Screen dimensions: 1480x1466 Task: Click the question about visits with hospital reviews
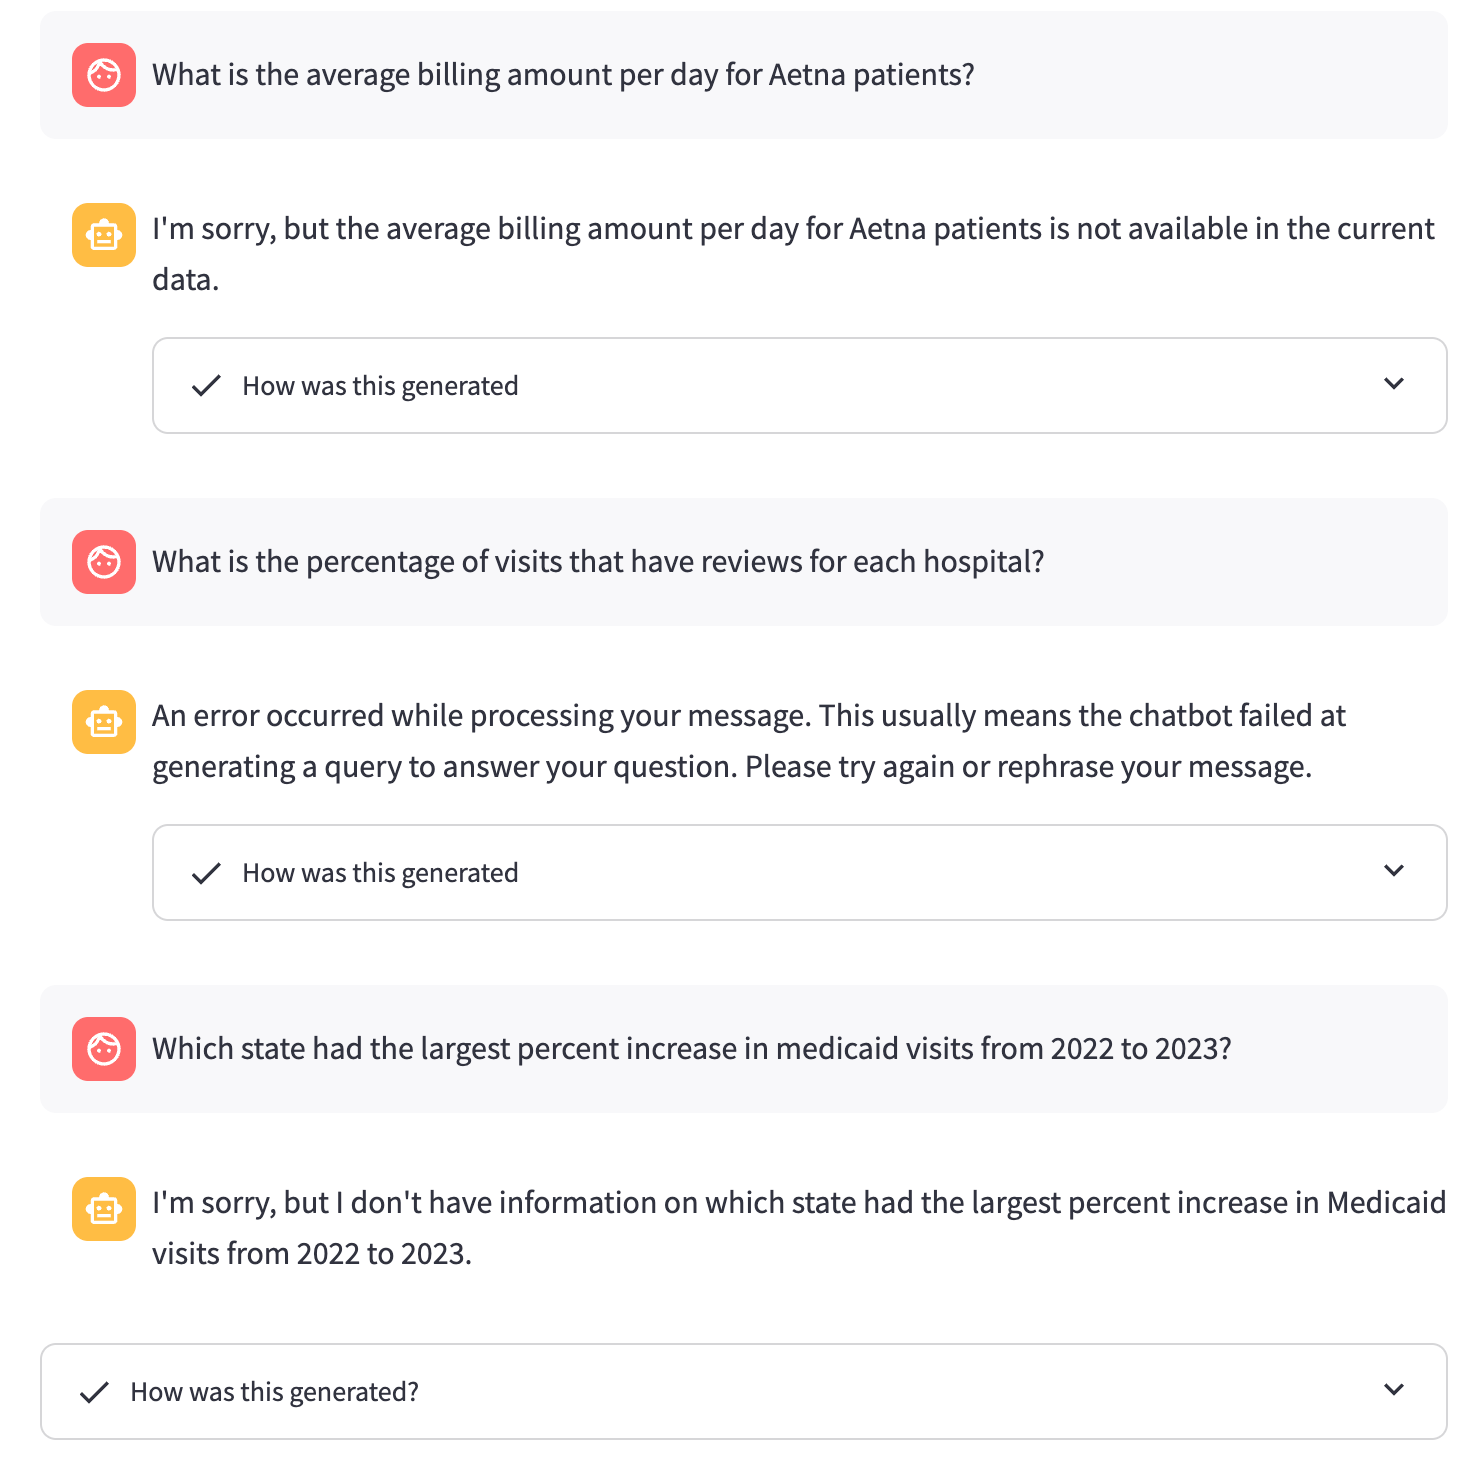coord(598,562)
